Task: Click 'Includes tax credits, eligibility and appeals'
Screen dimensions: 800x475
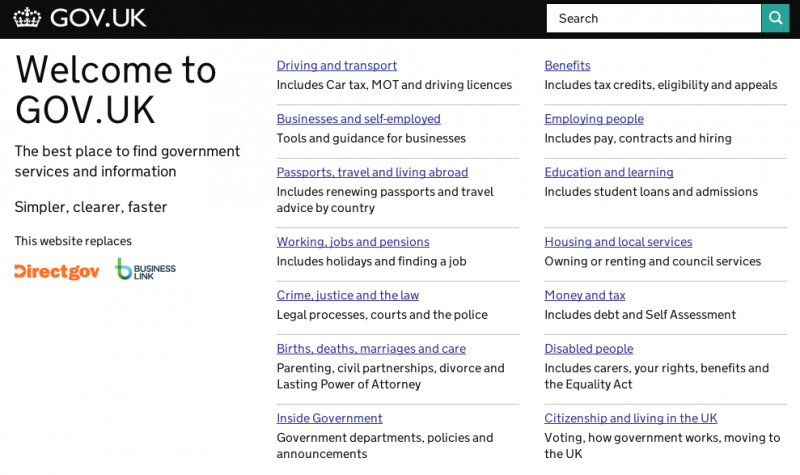Action: [x=661, y=85]
